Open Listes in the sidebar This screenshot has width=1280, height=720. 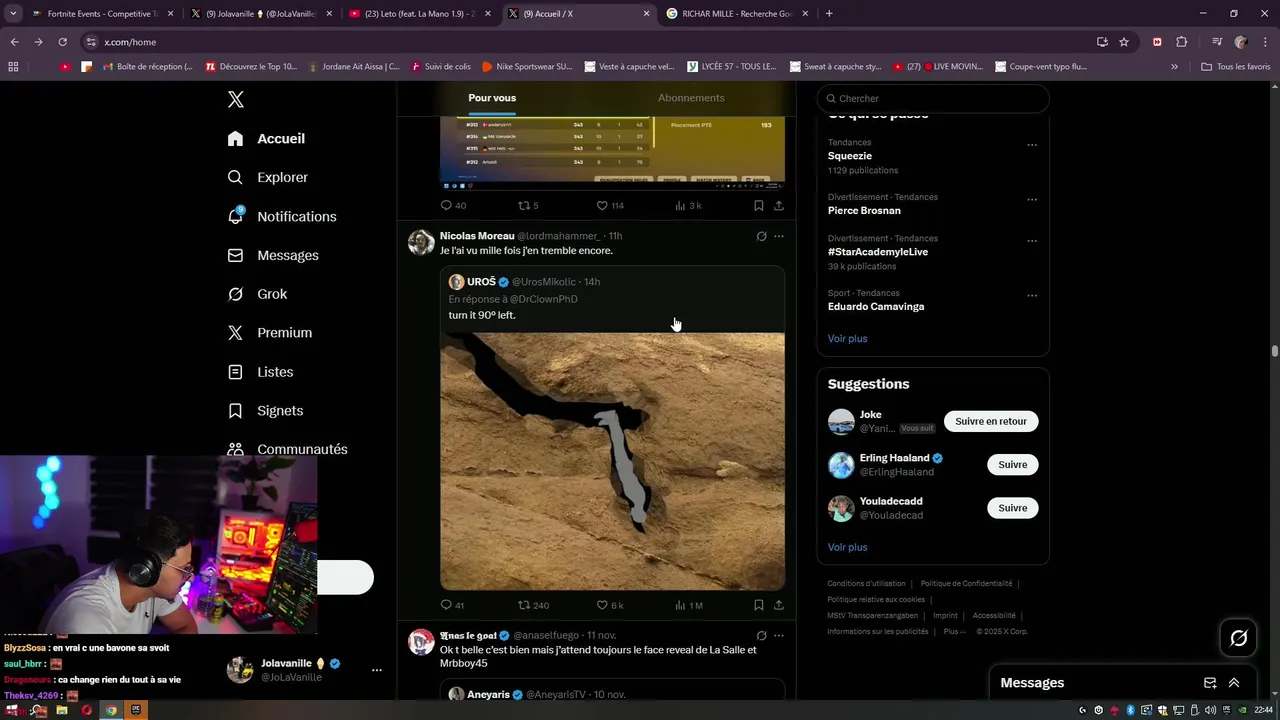point(260,372)
